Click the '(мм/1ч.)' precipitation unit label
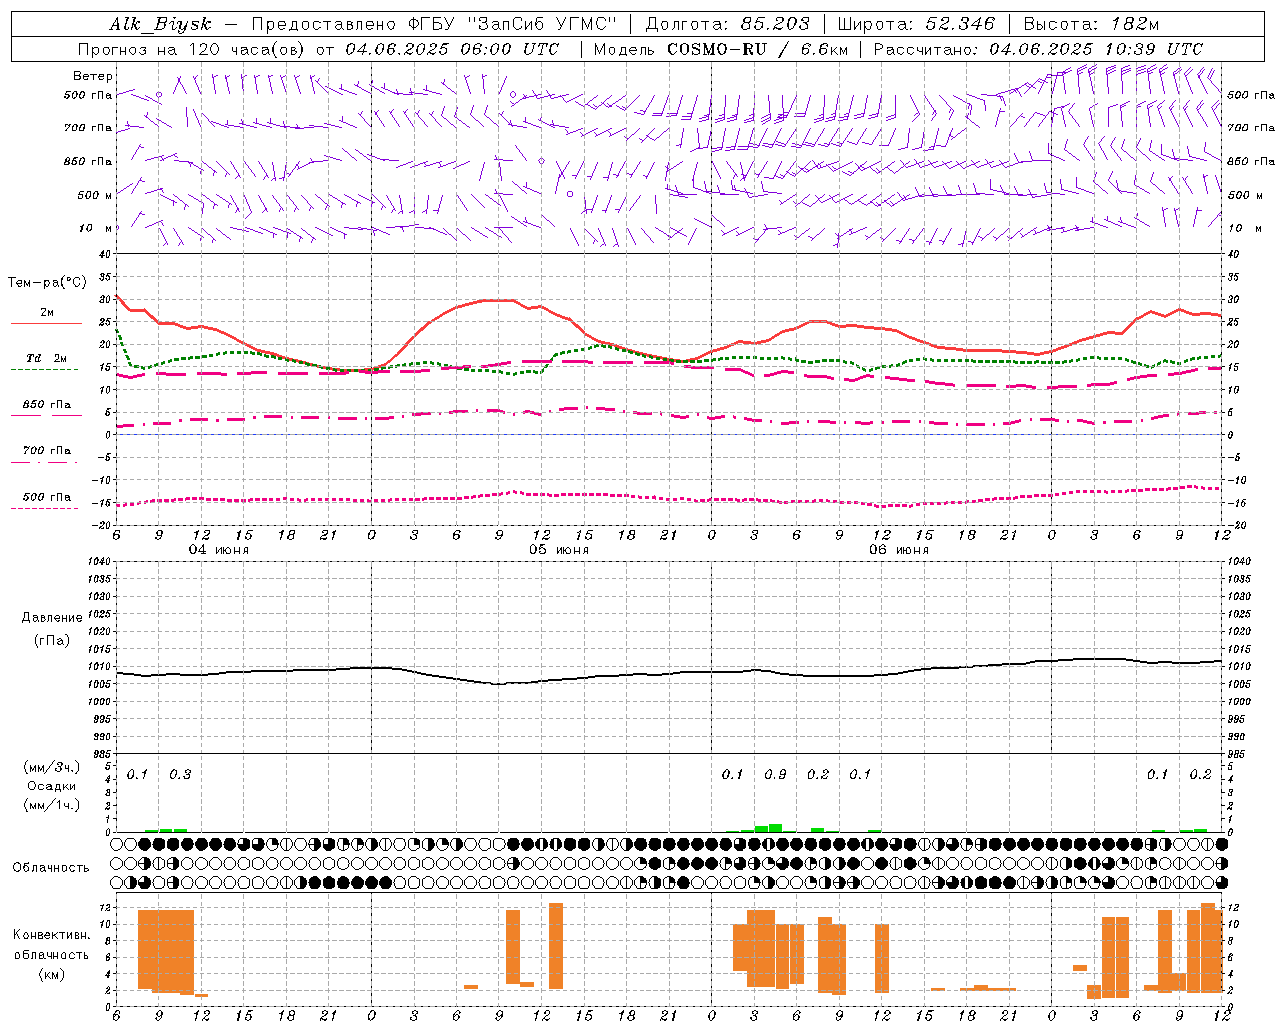This screenshot has height=1024, width=1280. pos(52,805)
